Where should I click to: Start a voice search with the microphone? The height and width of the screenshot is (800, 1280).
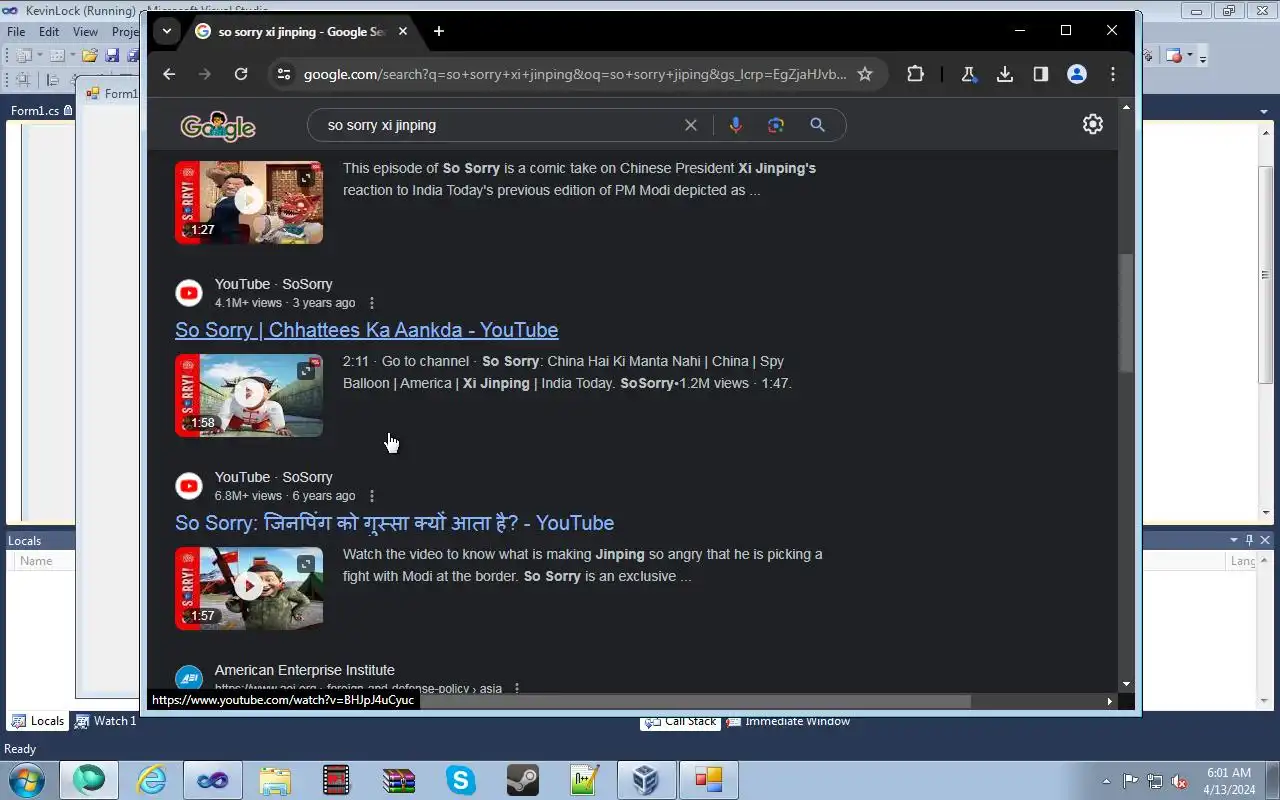[x=736, y=125]
